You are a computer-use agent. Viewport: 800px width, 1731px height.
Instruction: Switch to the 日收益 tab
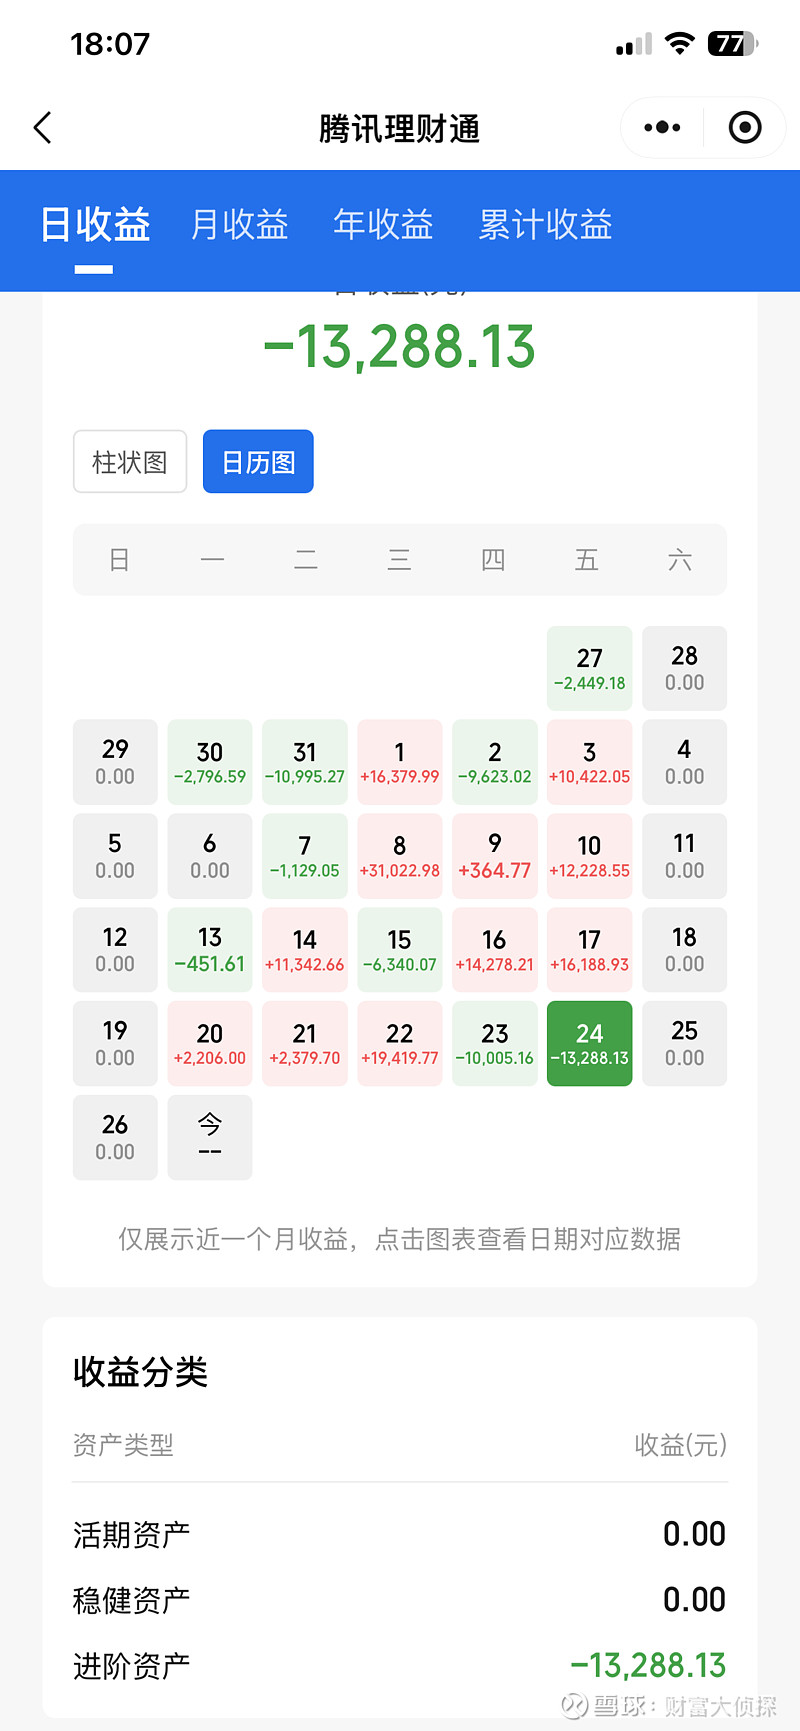tap(95, 225)
